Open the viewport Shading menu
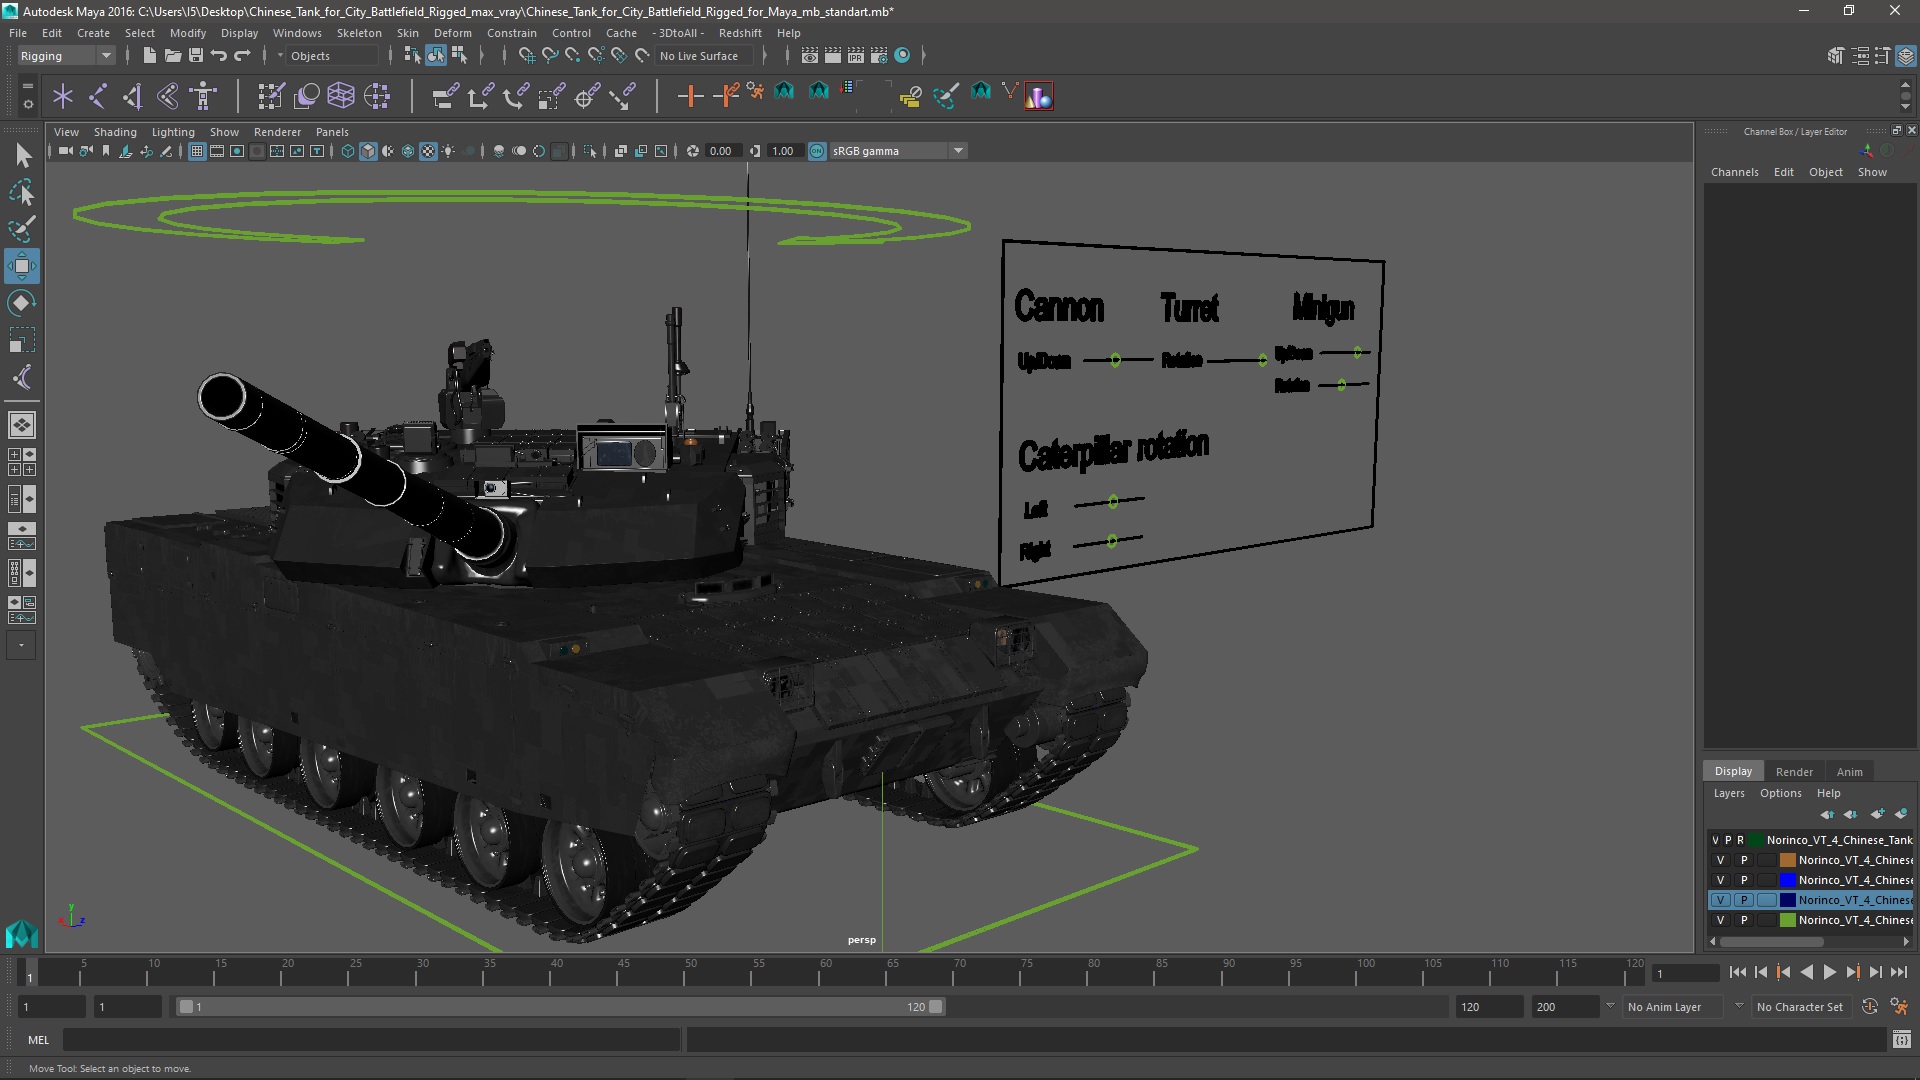Viewport: 1920px width, 1080px height. pyautogui.click(x=115, y=132)
